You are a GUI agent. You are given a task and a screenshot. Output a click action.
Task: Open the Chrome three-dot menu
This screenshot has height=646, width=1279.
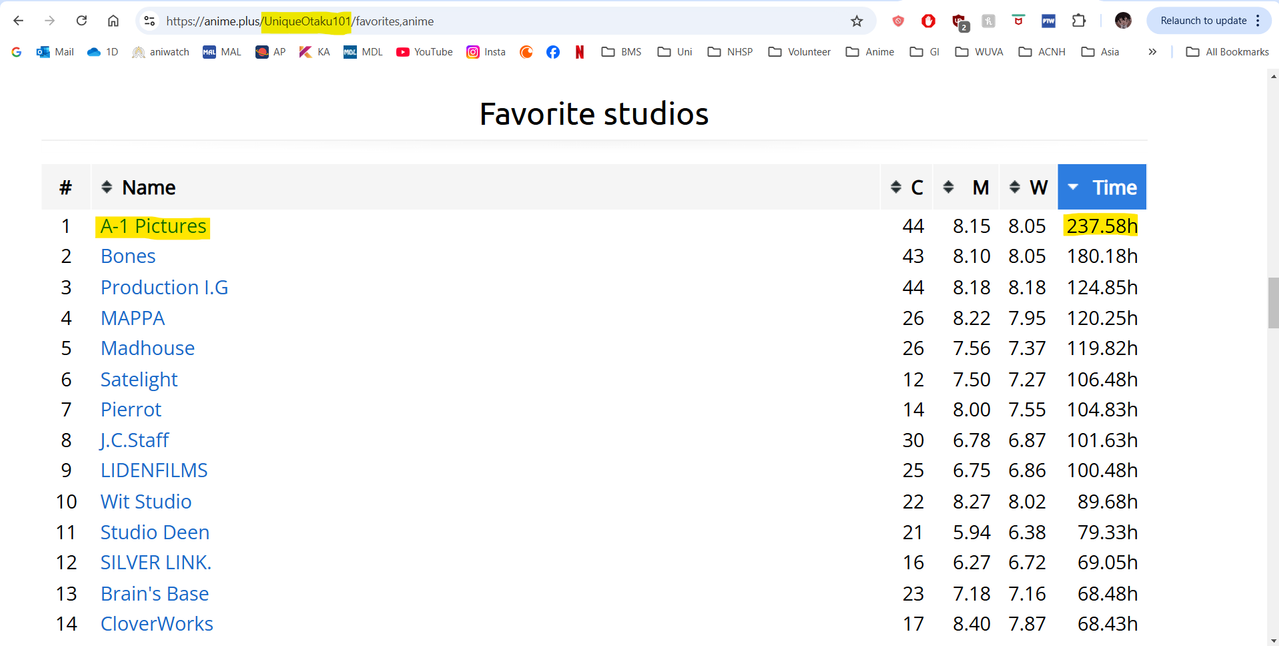1258,20
